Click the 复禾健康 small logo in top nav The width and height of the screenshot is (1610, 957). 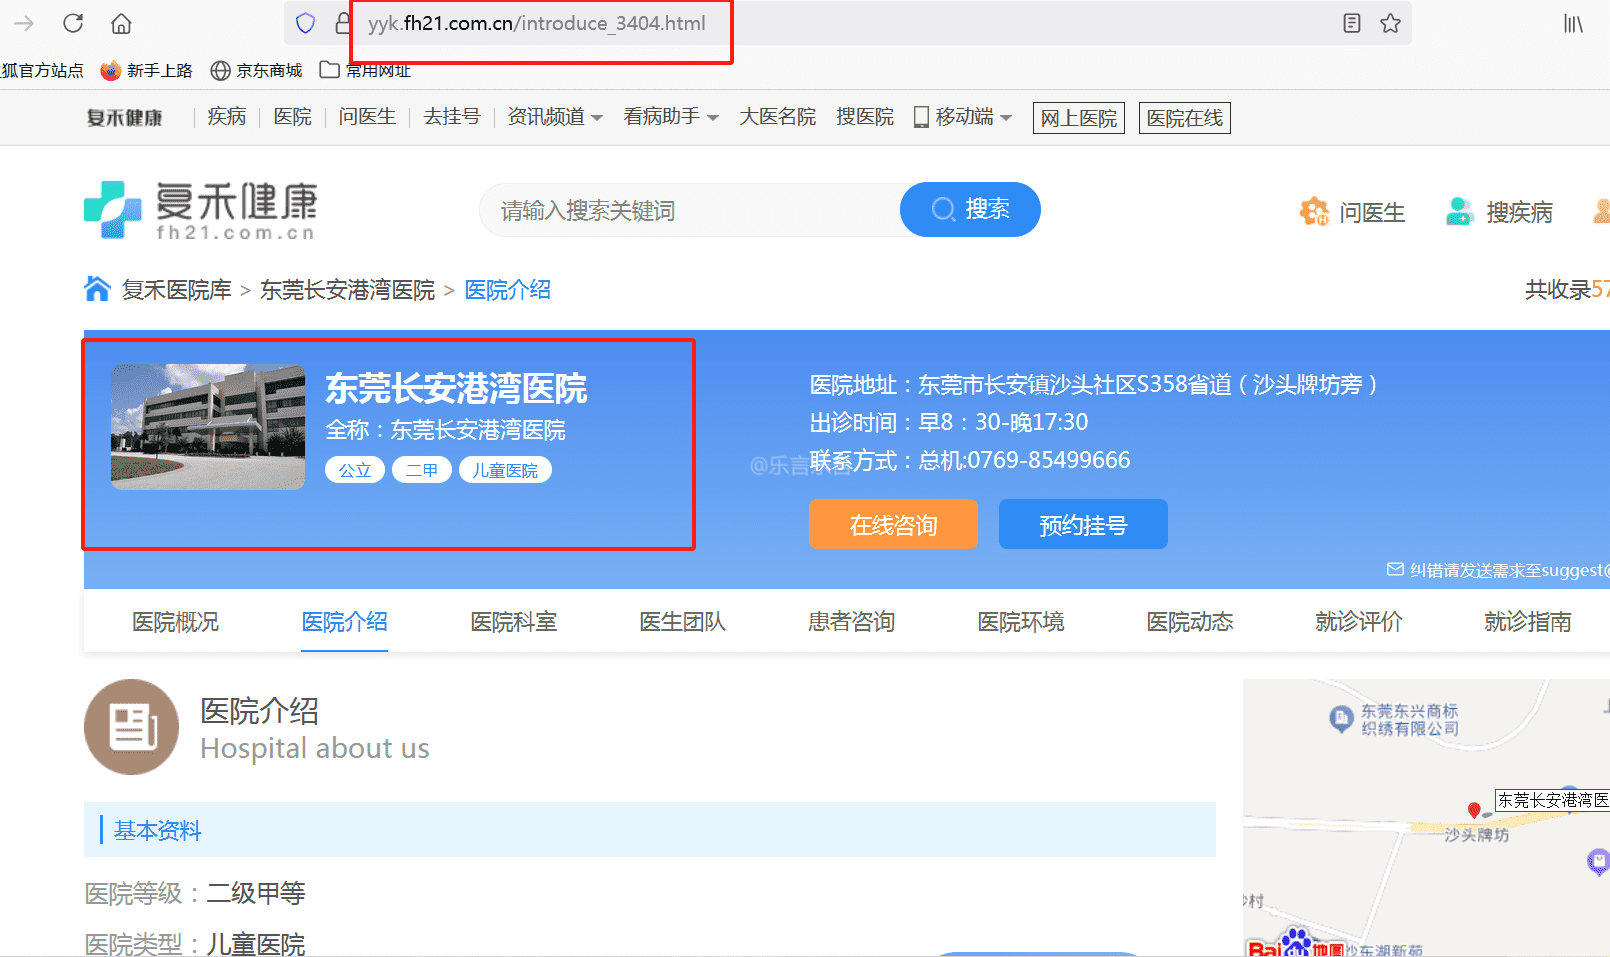(124, 118)
